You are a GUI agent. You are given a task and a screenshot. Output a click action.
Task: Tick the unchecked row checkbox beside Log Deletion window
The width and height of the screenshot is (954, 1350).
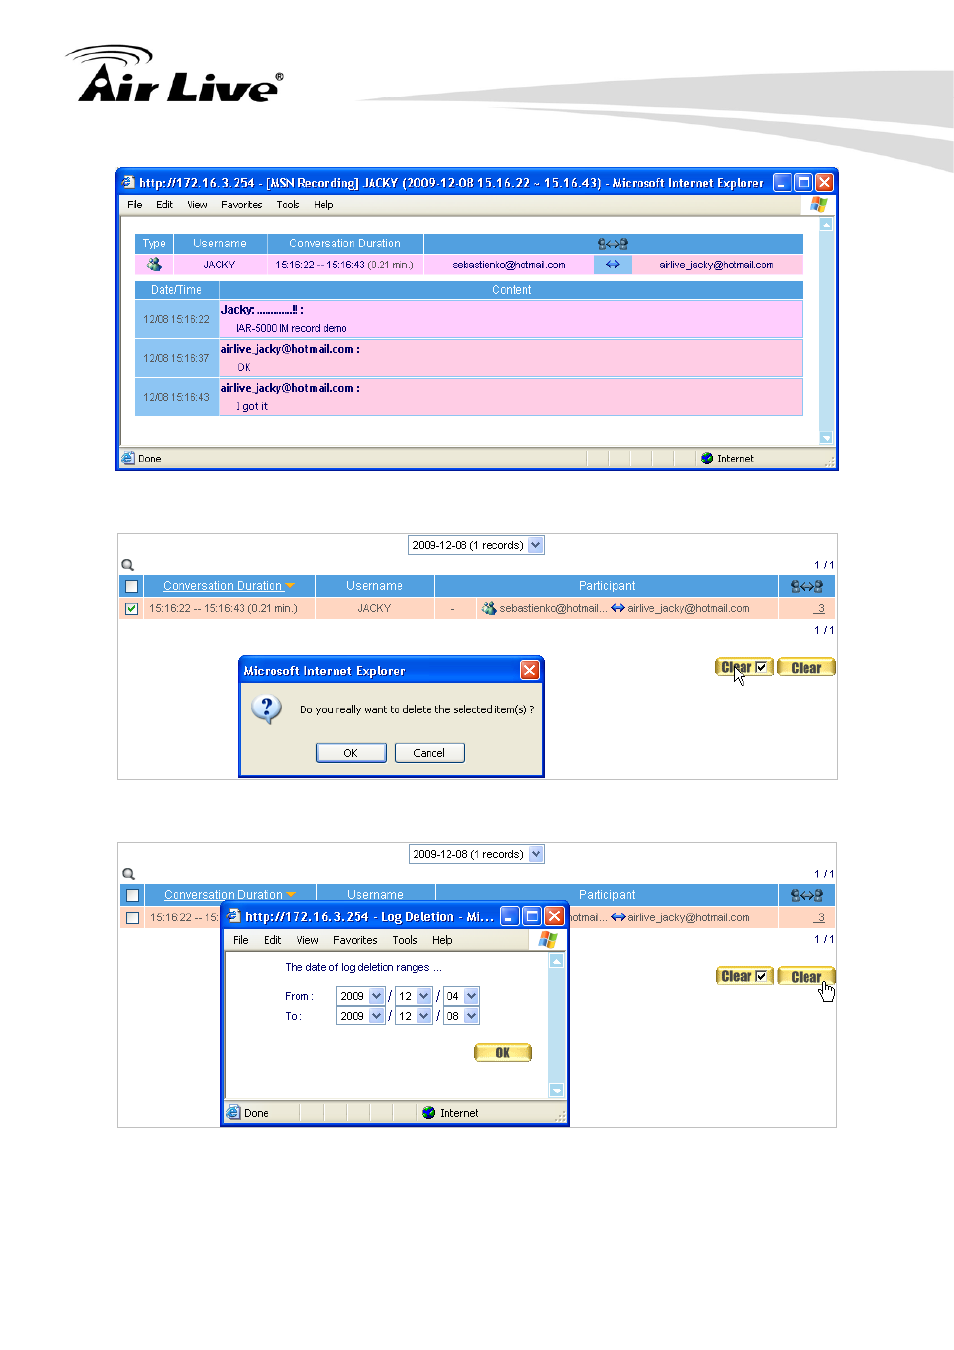coord(132,918)
